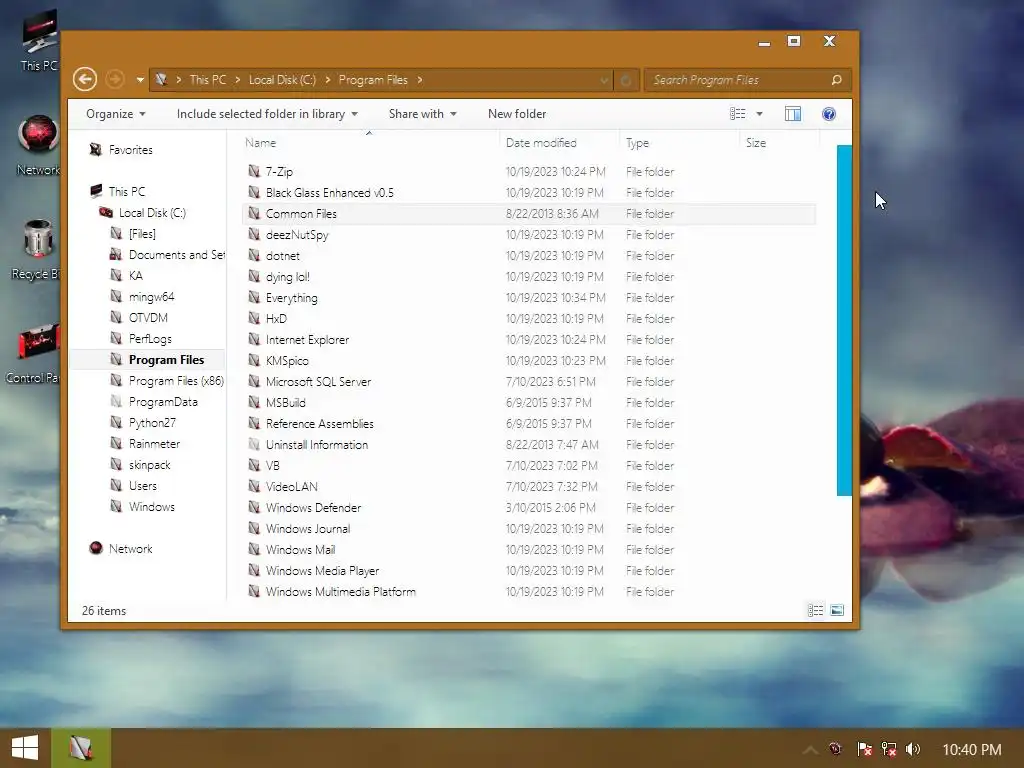Click the Action Center flag tray icon
The width and height of the screenshot is (1024, 768).
865,749
